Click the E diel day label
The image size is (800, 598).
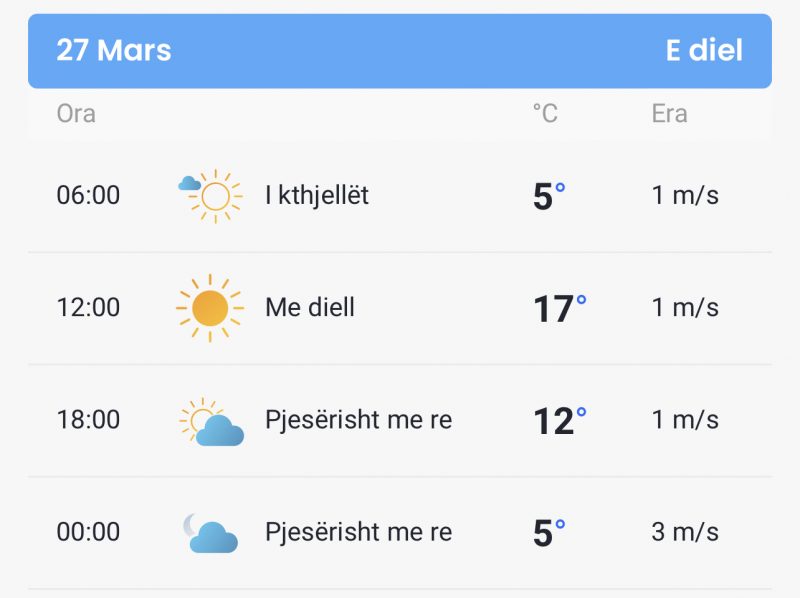(704, 51)
